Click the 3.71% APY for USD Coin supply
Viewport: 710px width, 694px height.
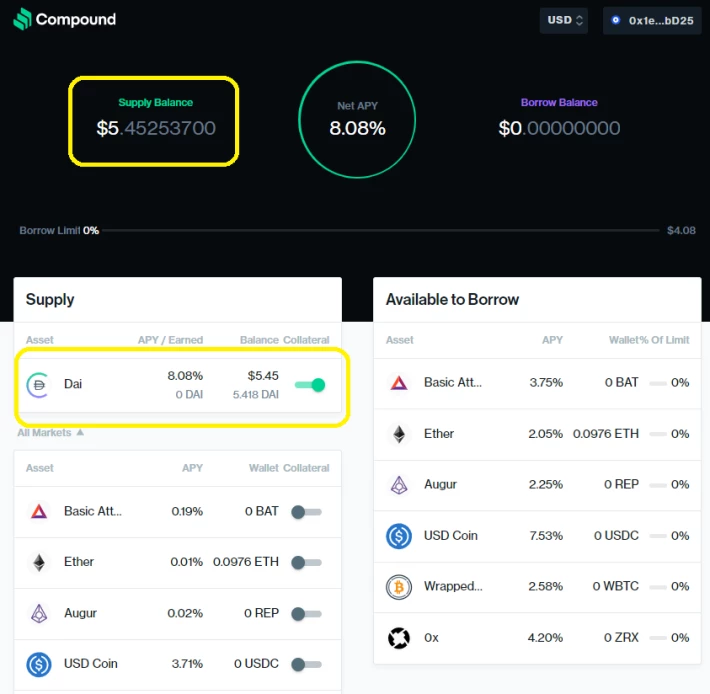187,664
